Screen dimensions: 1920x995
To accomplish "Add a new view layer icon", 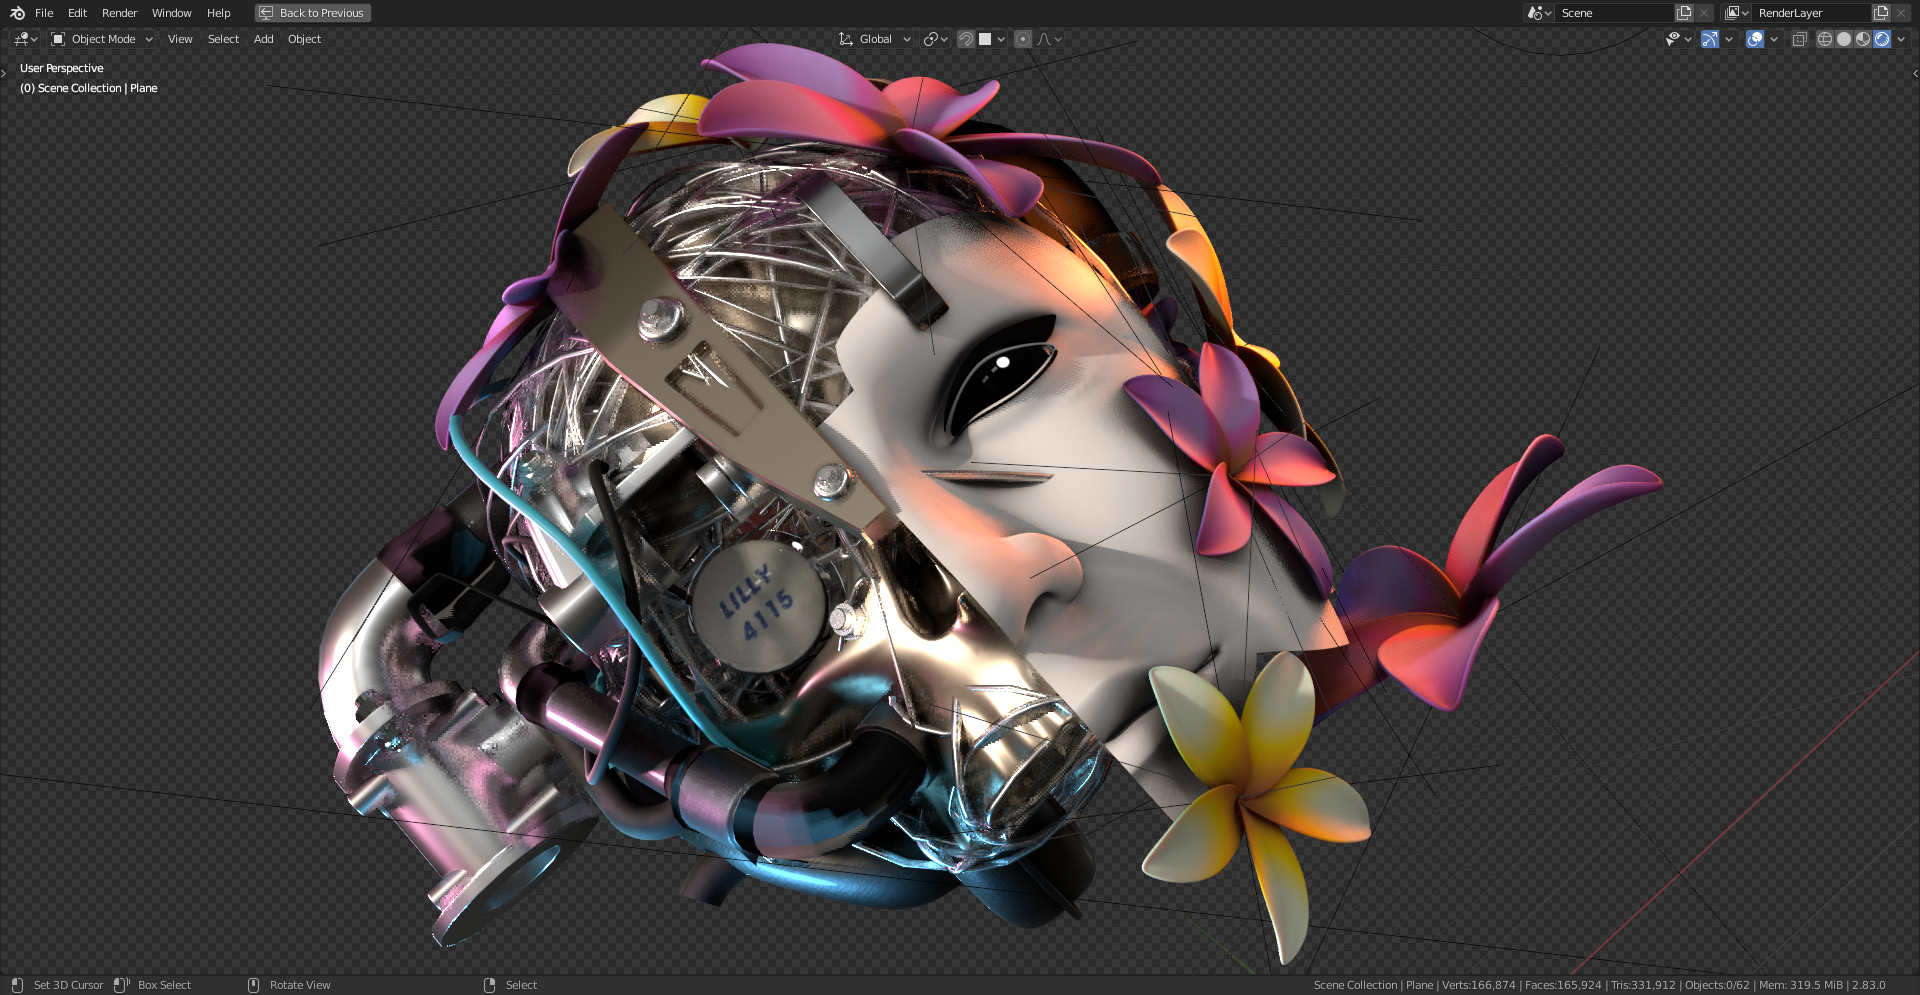I will (1881, 13).
